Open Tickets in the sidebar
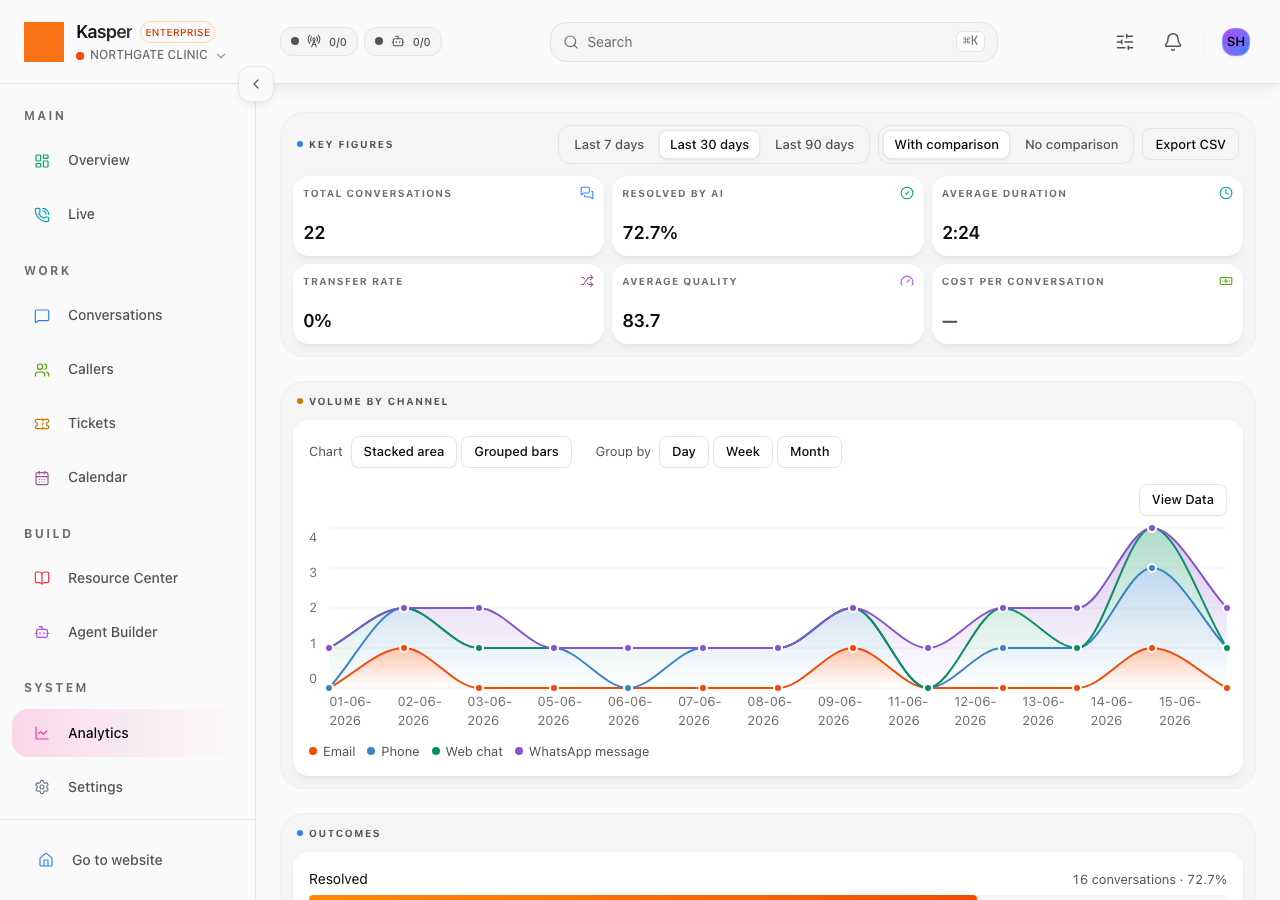Screen dimensions: 1280x900 click(x=128, y=423)
